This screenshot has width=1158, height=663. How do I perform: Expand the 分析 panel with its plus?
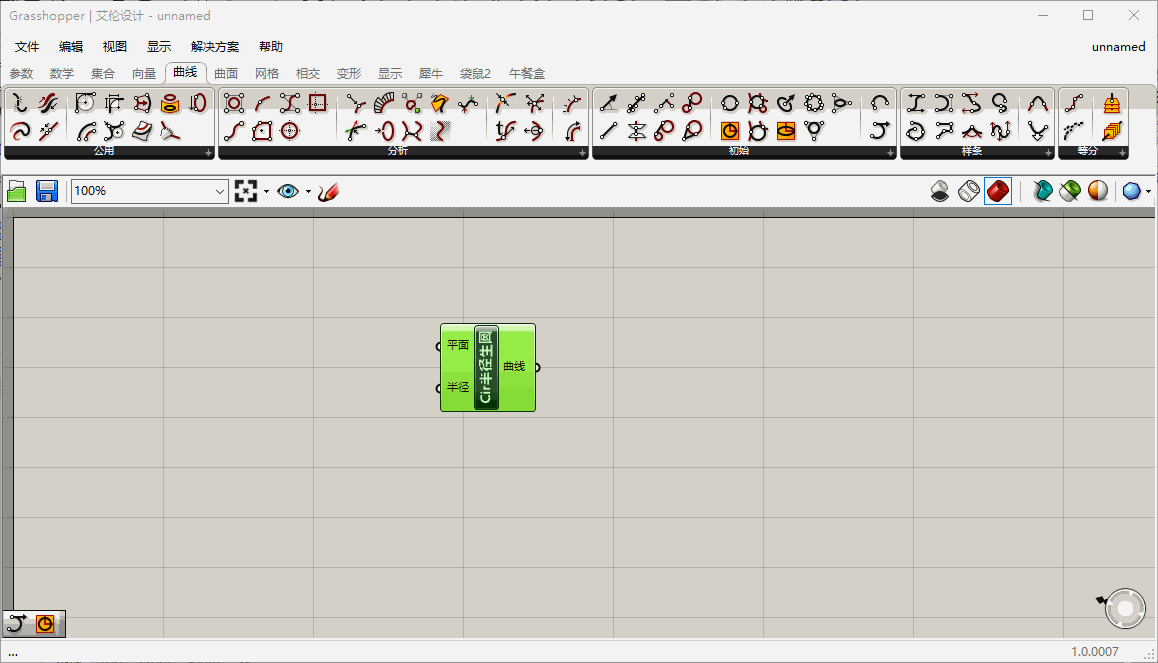point(582,153)
